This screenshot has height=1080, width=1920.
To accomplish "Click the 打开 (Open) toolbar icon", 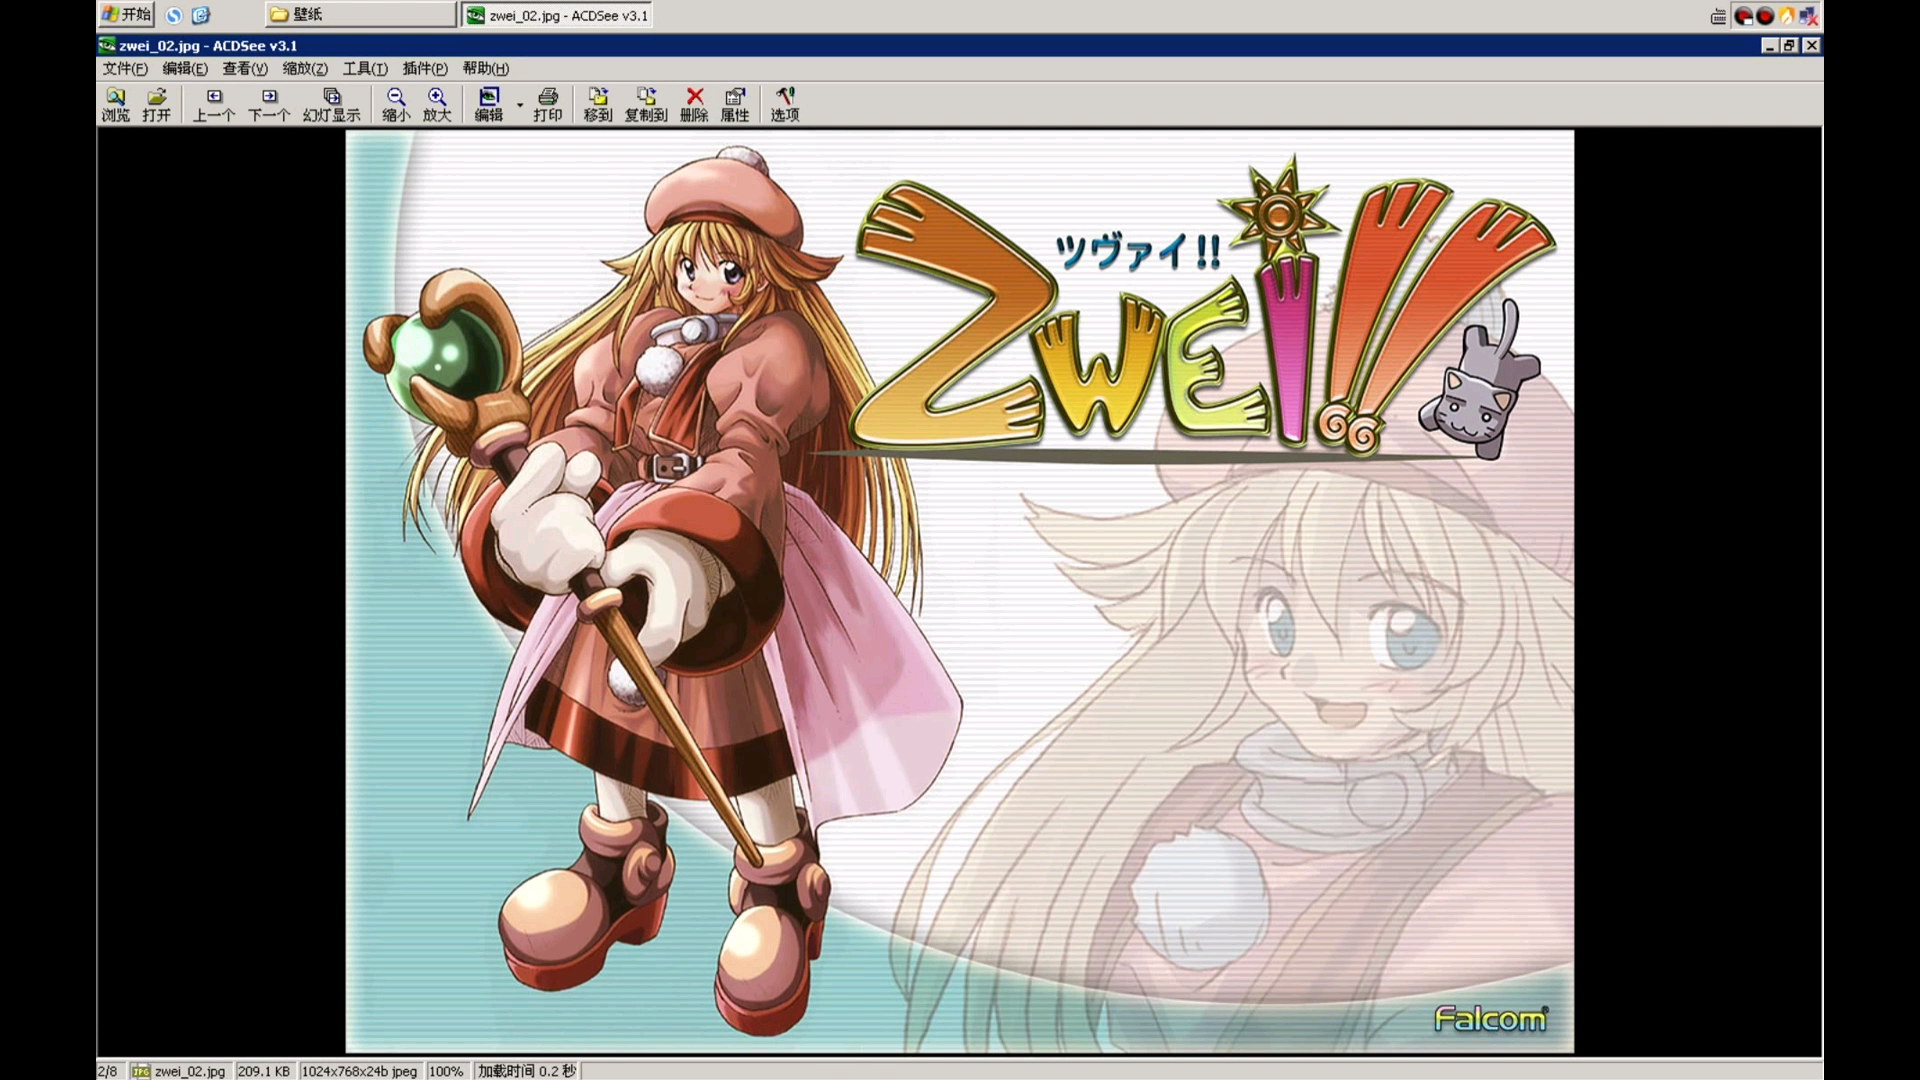I will tap(156, 104).
